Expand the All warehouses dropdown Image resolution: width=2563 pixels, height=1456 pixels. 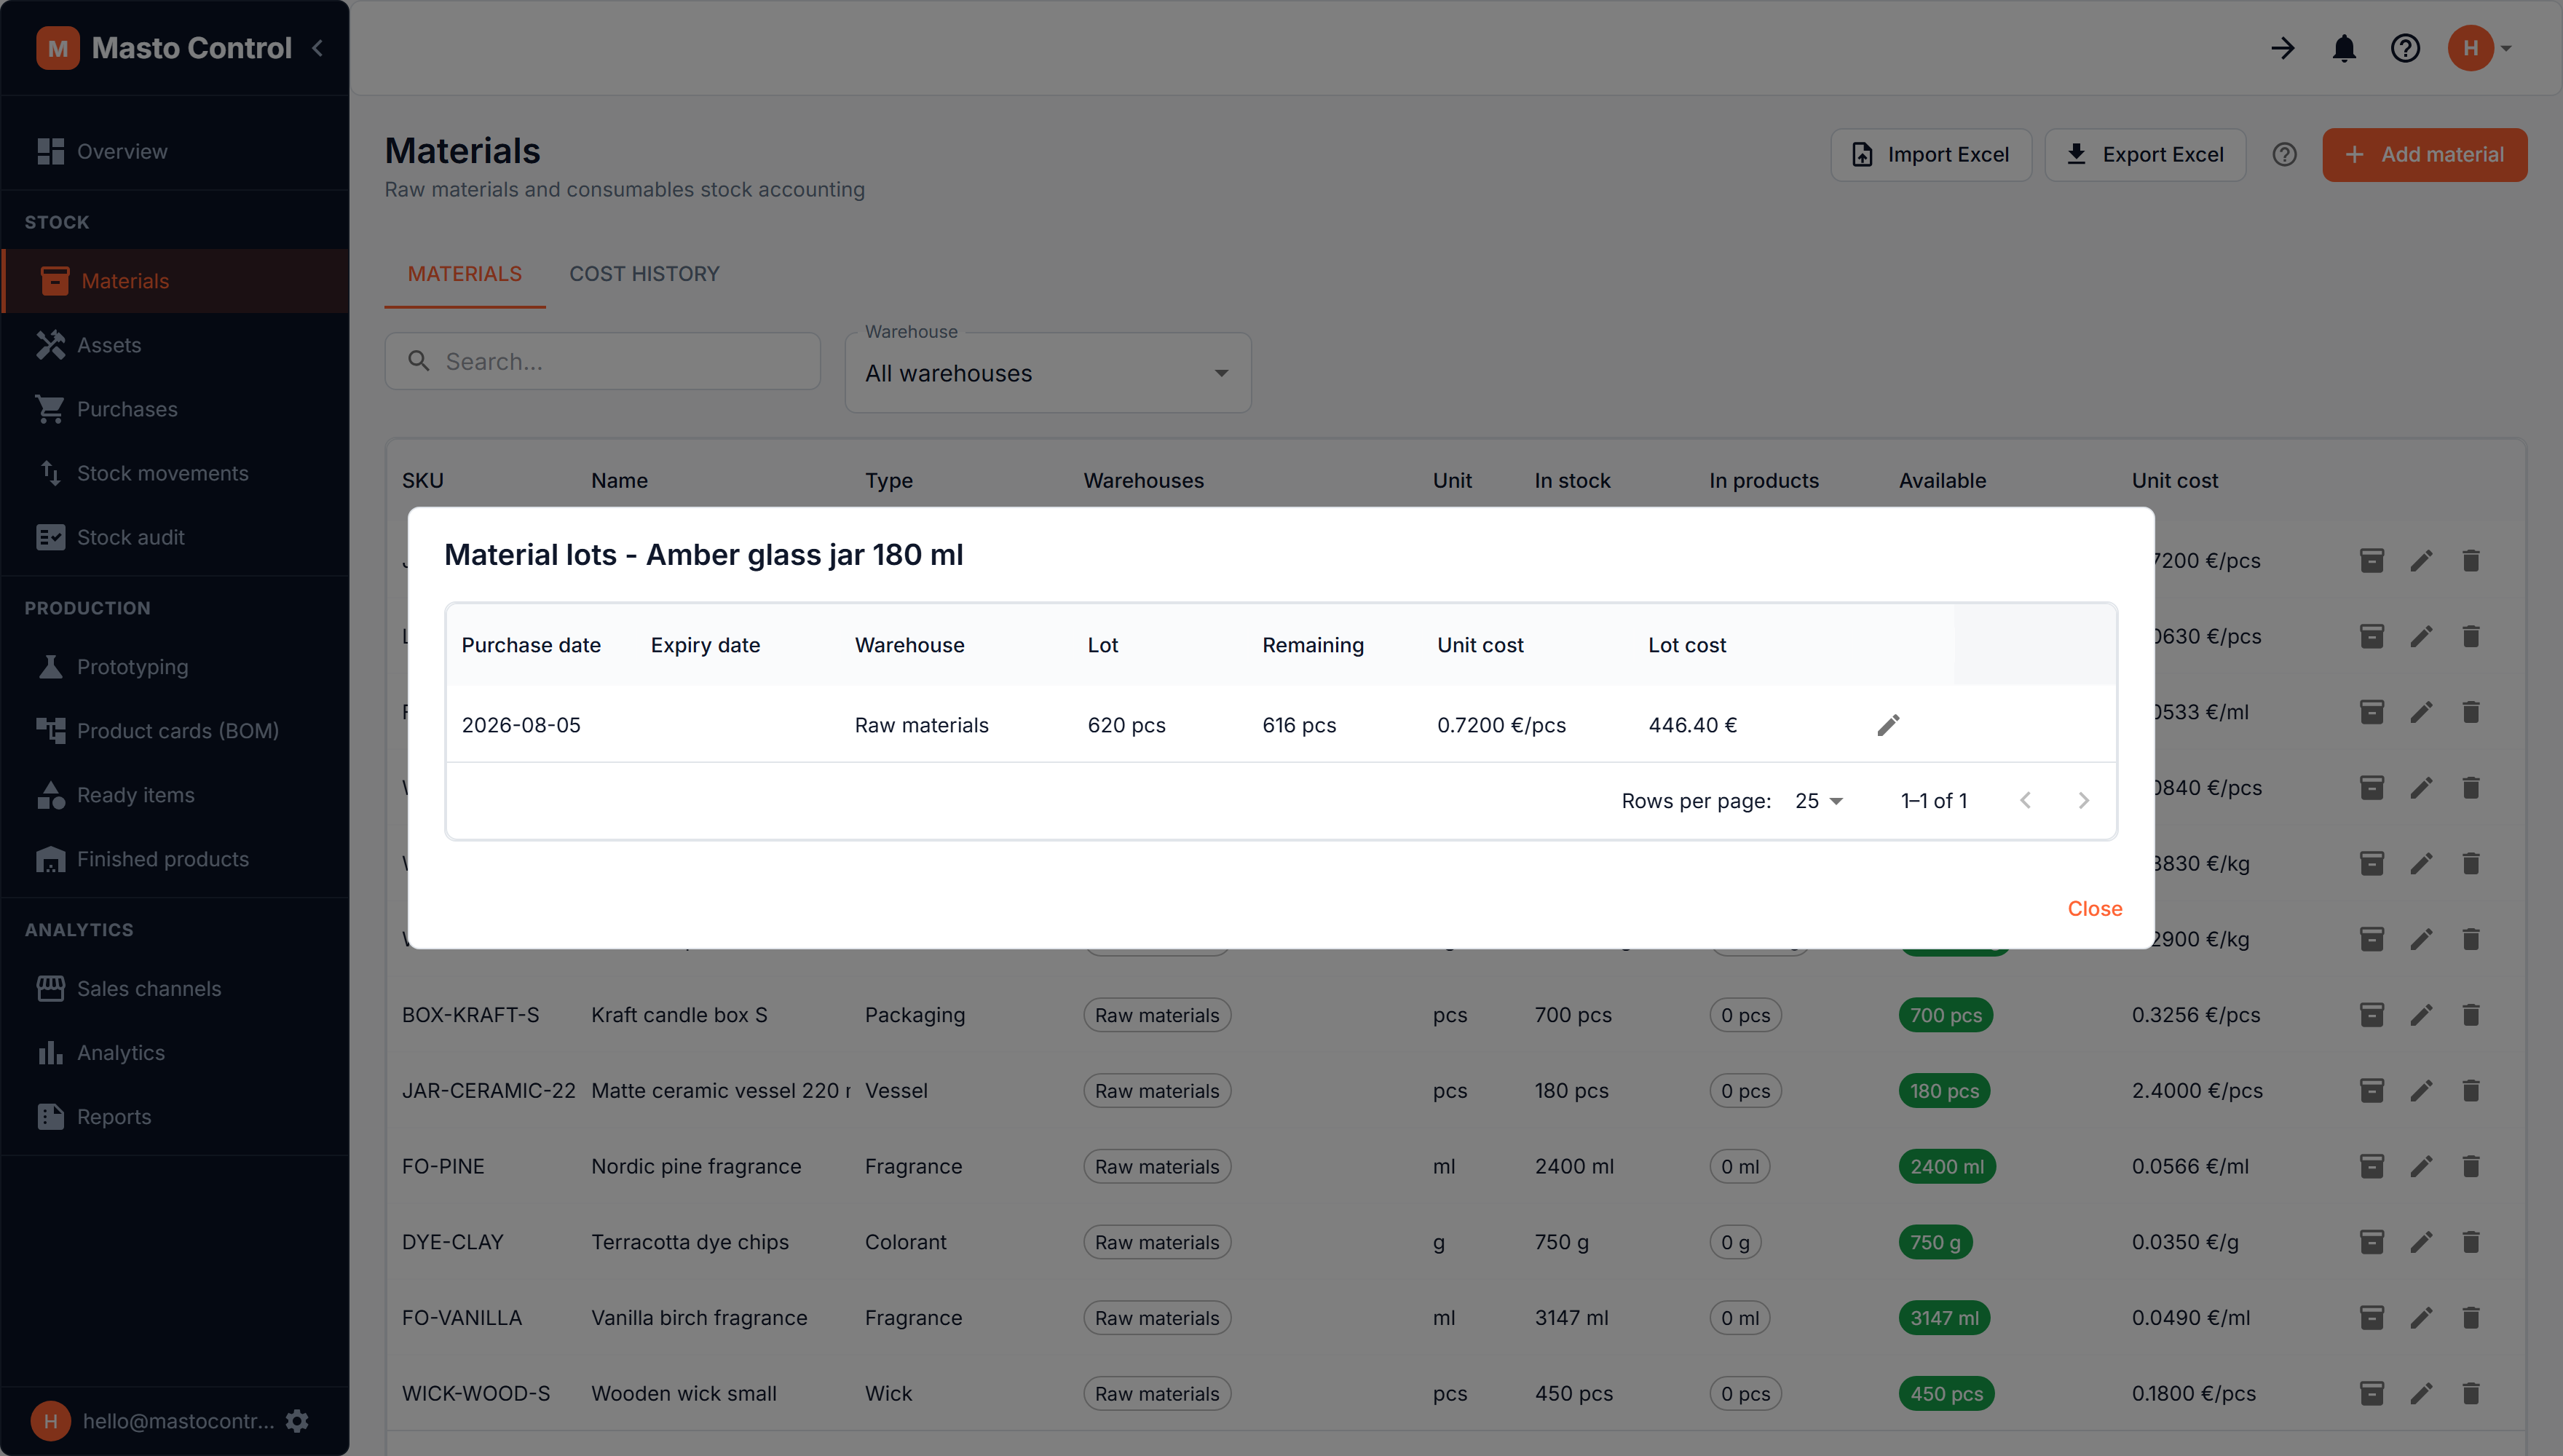(x=1048, y=373)
